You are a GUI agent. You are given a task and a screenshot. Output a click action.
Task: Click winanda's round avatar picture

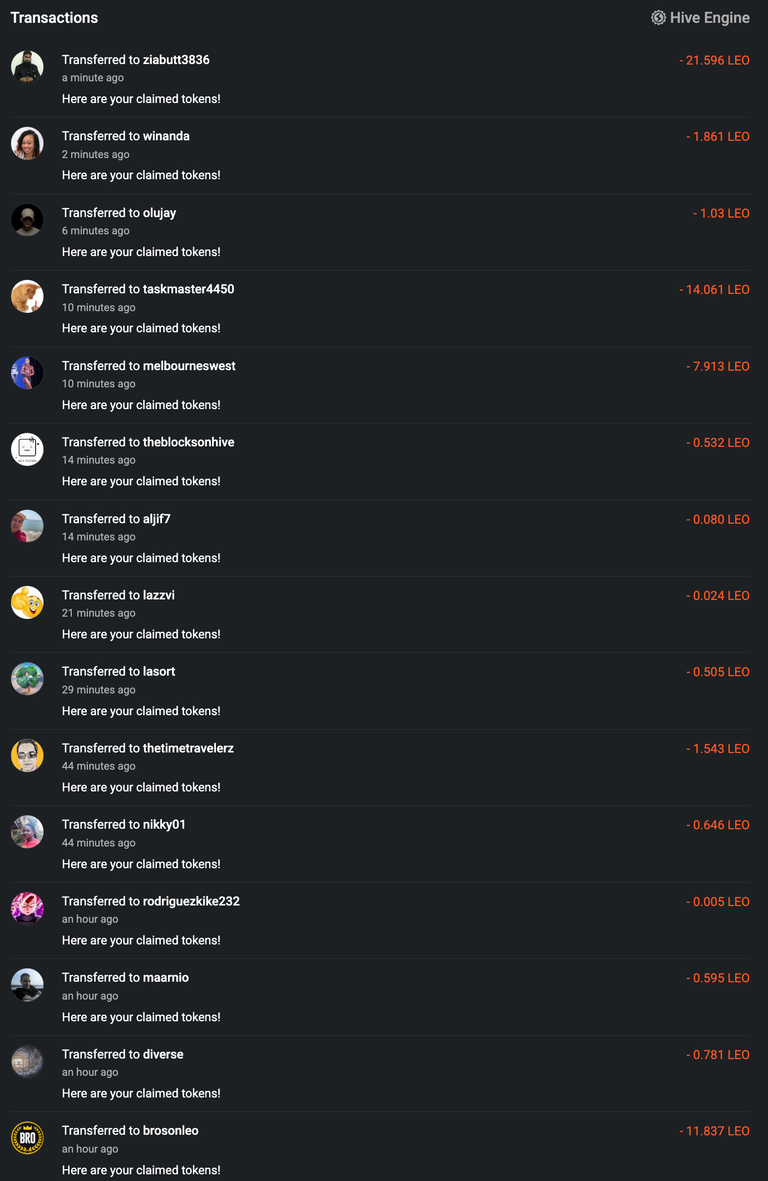tap(27, 143)
